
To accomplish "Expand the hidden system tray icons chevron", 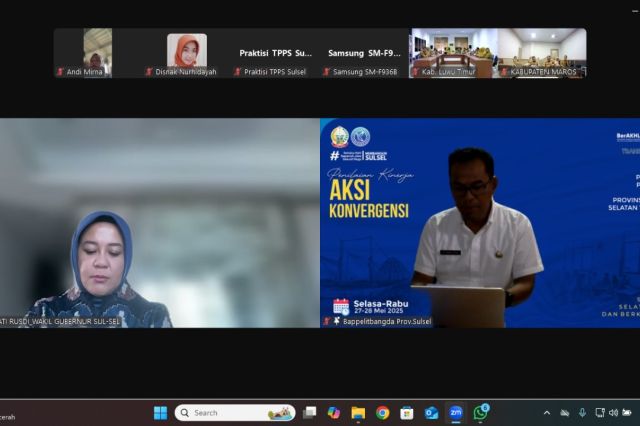I will [x=547, y=413].
